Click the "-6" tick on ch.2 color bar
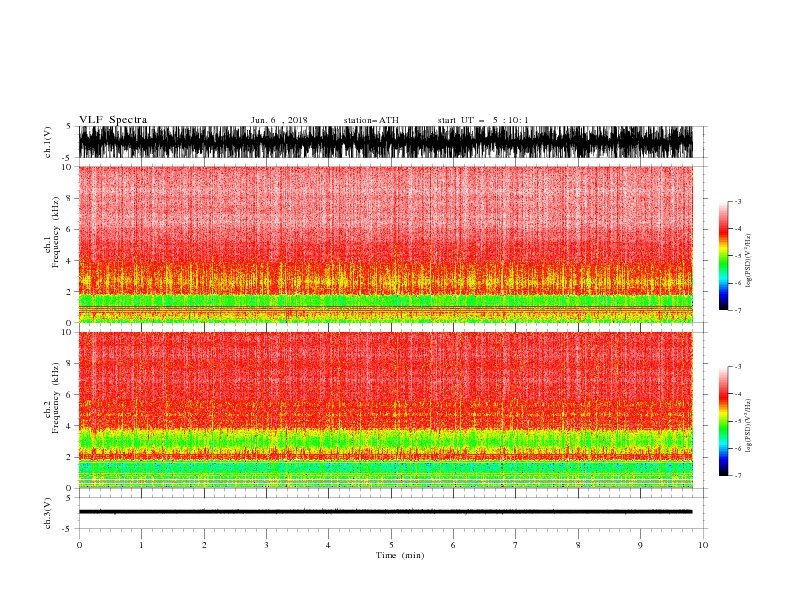The width and height of the screenshot is (792, 612). click(738, 448)
